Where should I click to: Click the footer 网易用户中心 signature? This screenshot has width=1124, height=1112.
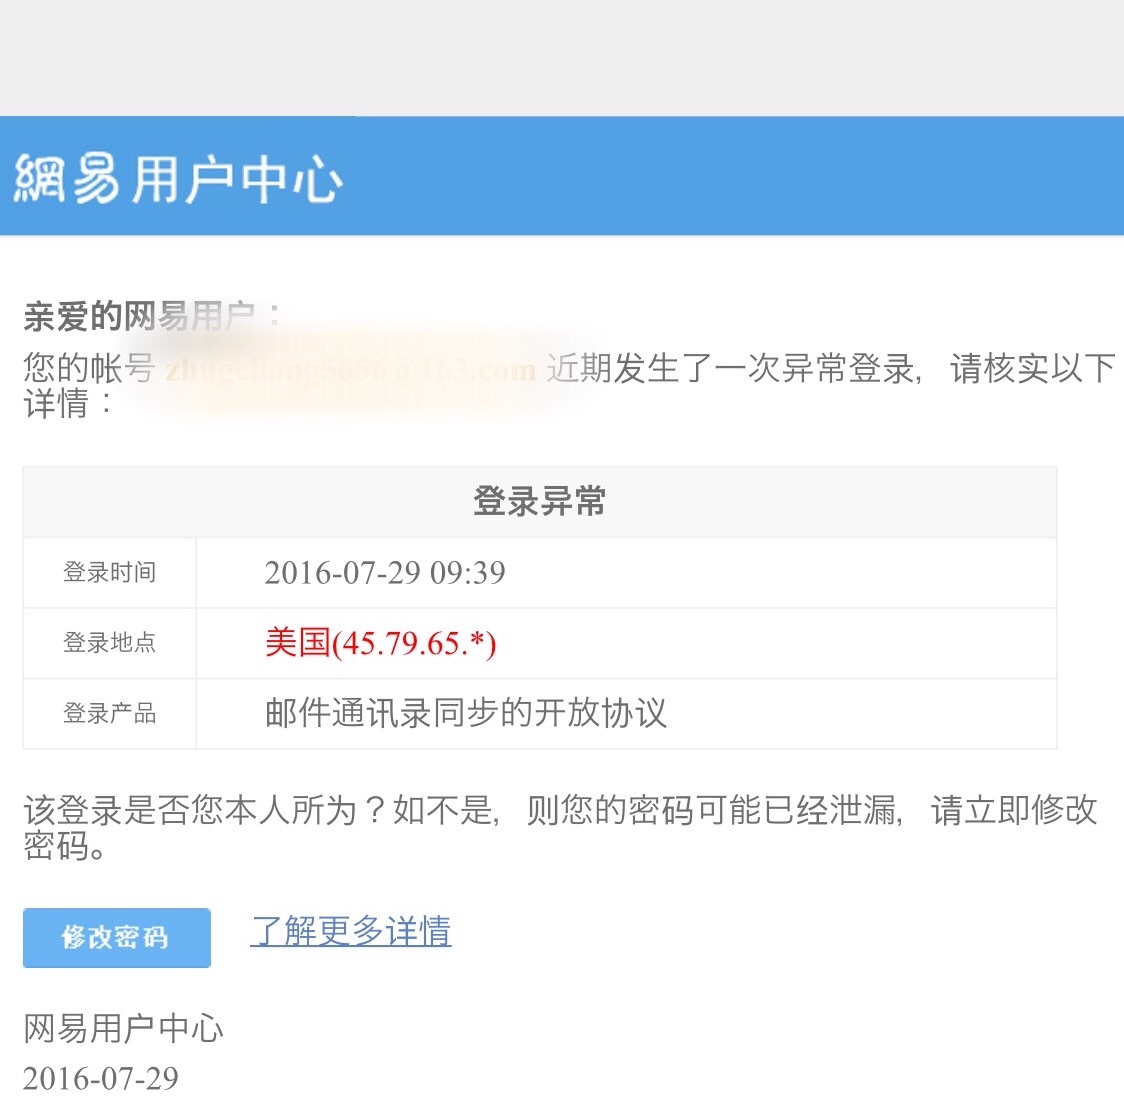(x=122, y=1028)
